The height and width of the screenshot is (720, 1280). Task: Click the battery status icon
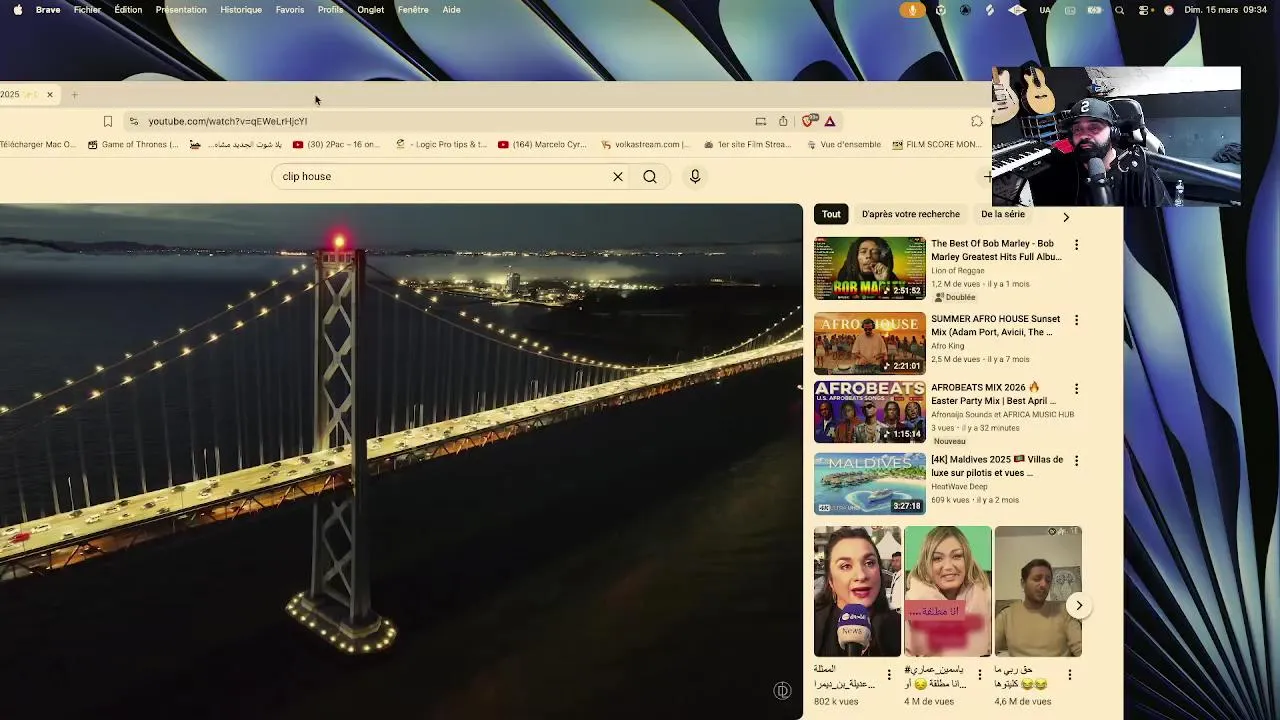pyautogui.click(x=1094, y=10)
